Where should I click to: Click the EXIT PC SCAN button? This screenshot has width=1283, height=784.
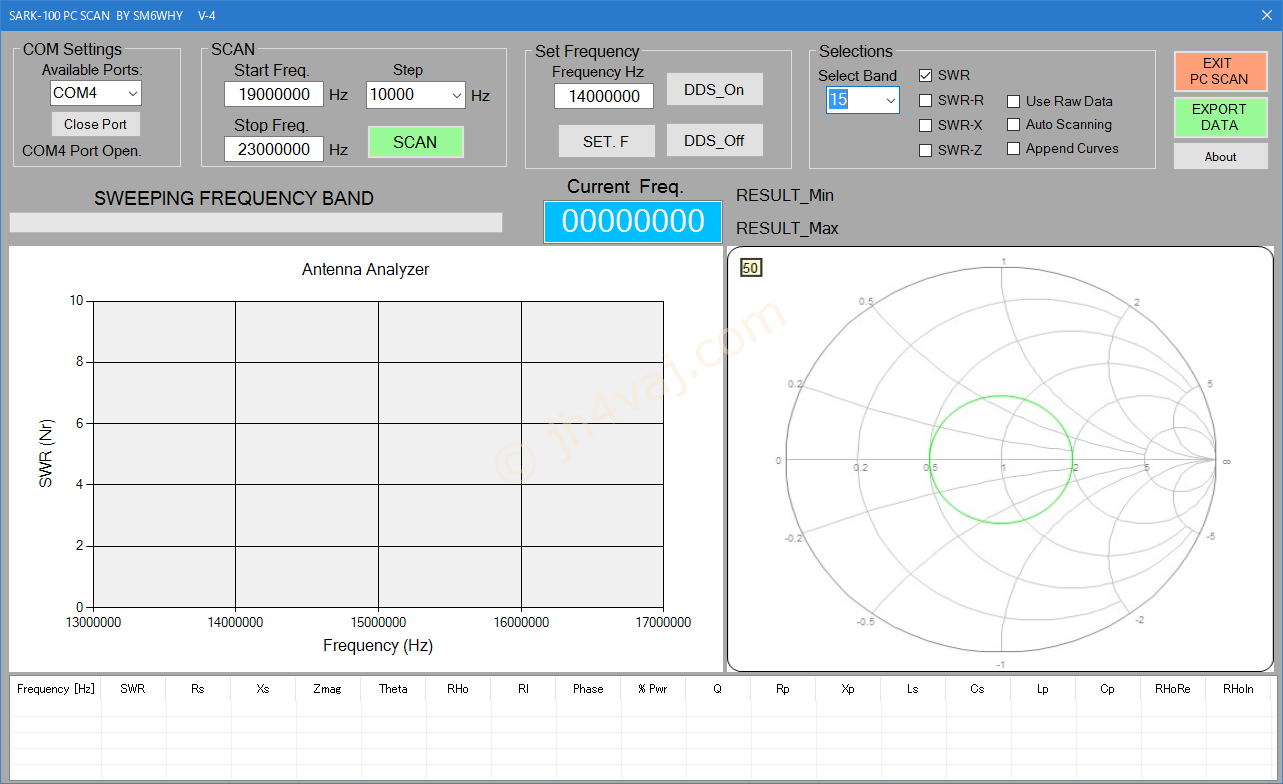1220,71
